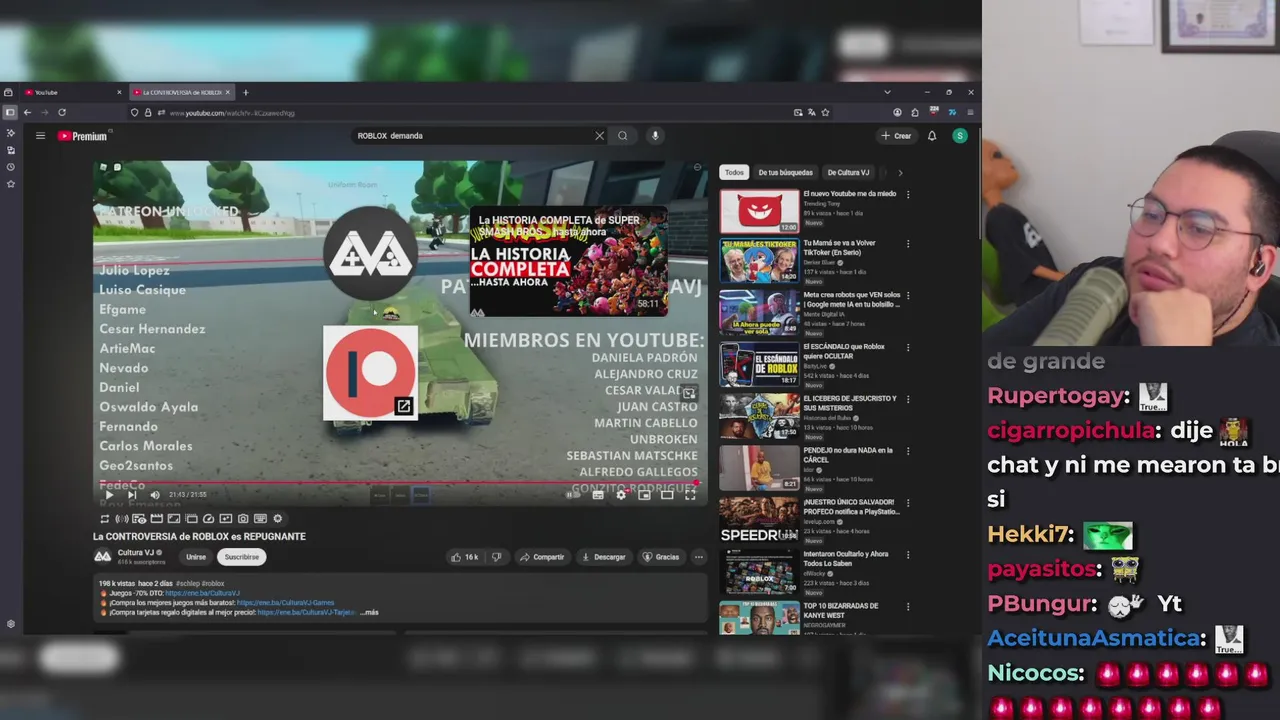Open the YouTube hamburger guide menu
The width and height of the screenshot is (1280, 720).
click(40, 136)
